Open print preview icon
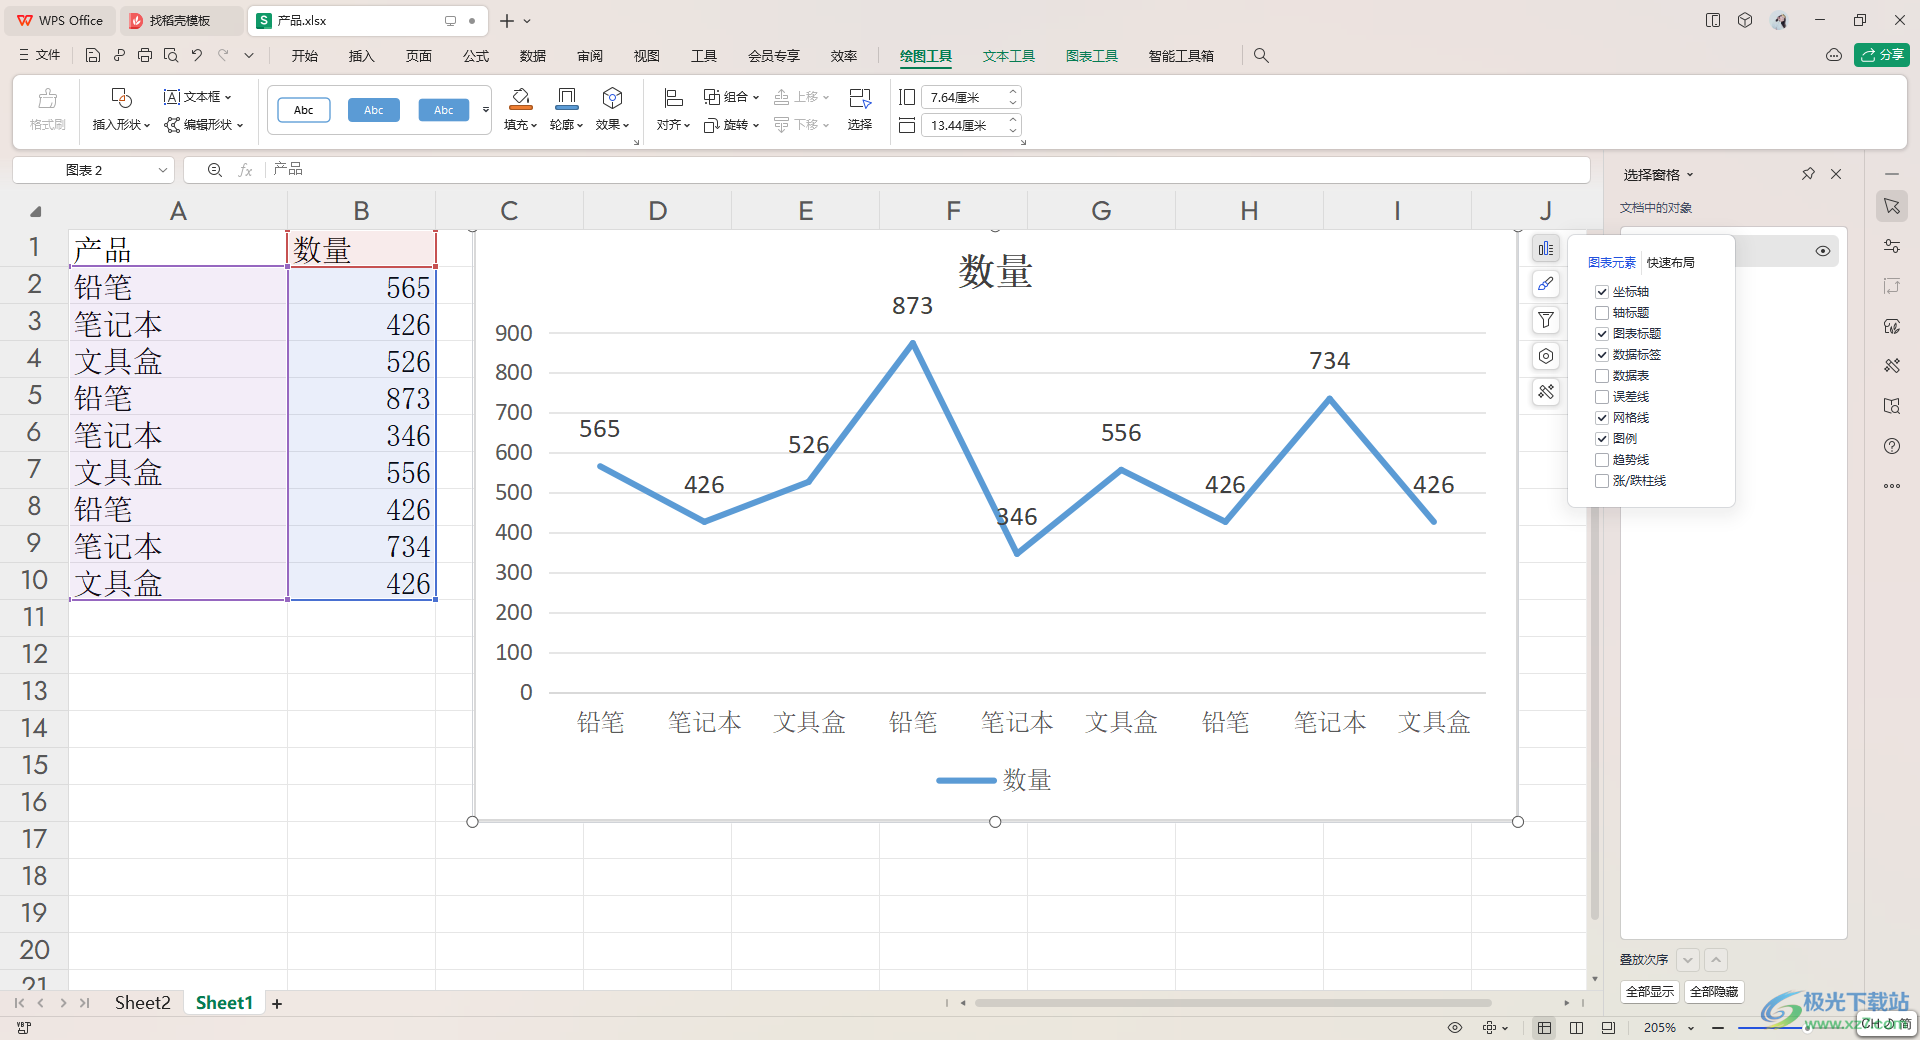This screenshot has width=1920, height=1040. [171, 56]
